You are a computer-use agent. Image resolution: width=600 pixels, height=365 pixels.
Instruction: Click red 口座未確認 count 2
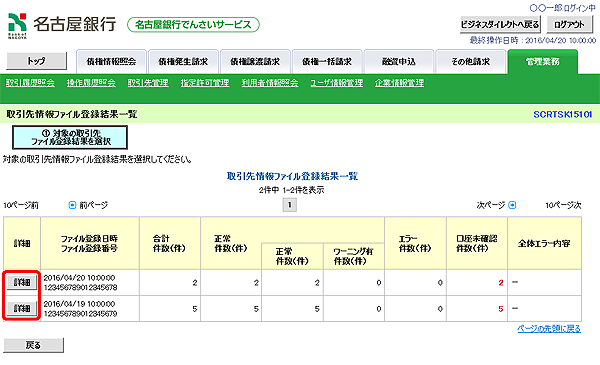click(501, 283)
